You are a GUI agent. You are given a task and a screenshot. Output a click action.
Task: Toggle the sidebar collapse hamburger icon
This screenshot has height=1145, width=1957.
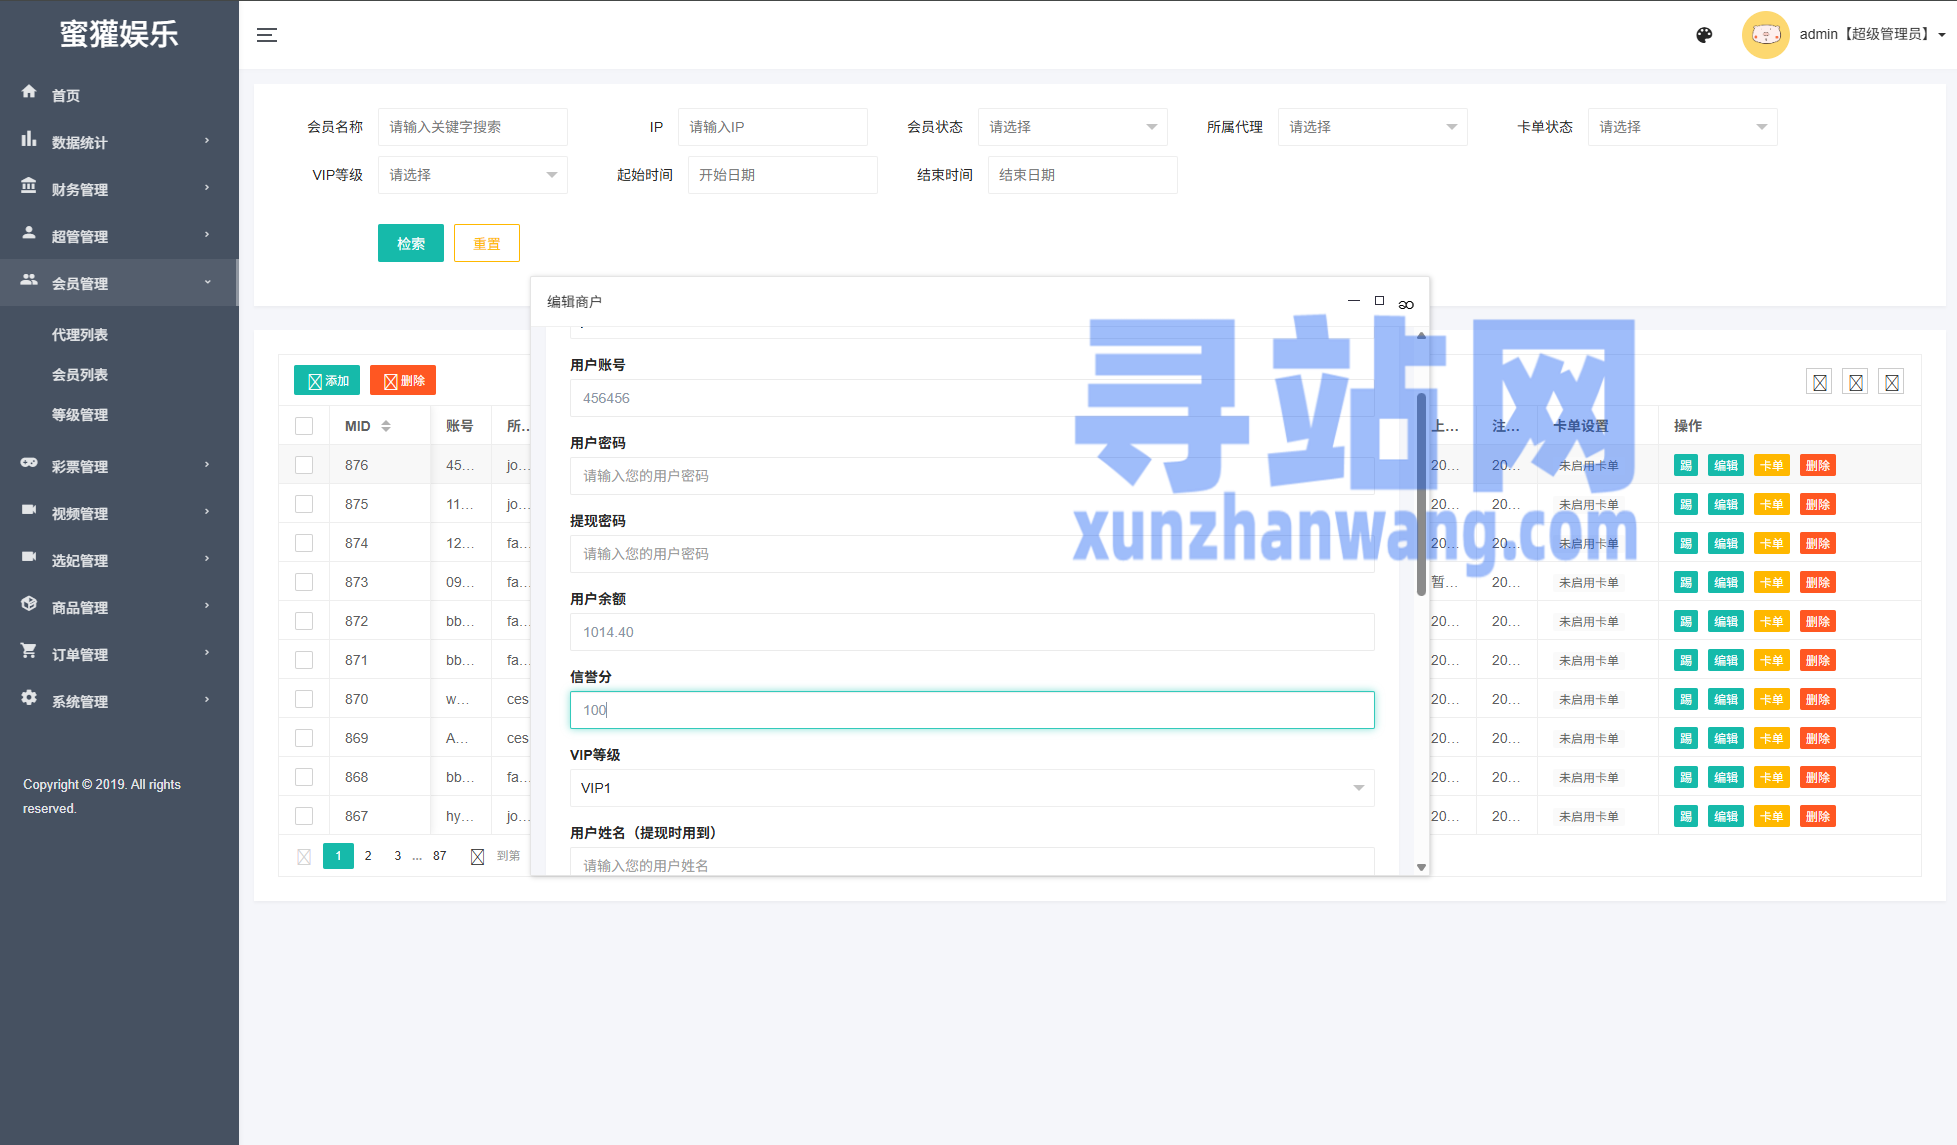click(266, 35)
